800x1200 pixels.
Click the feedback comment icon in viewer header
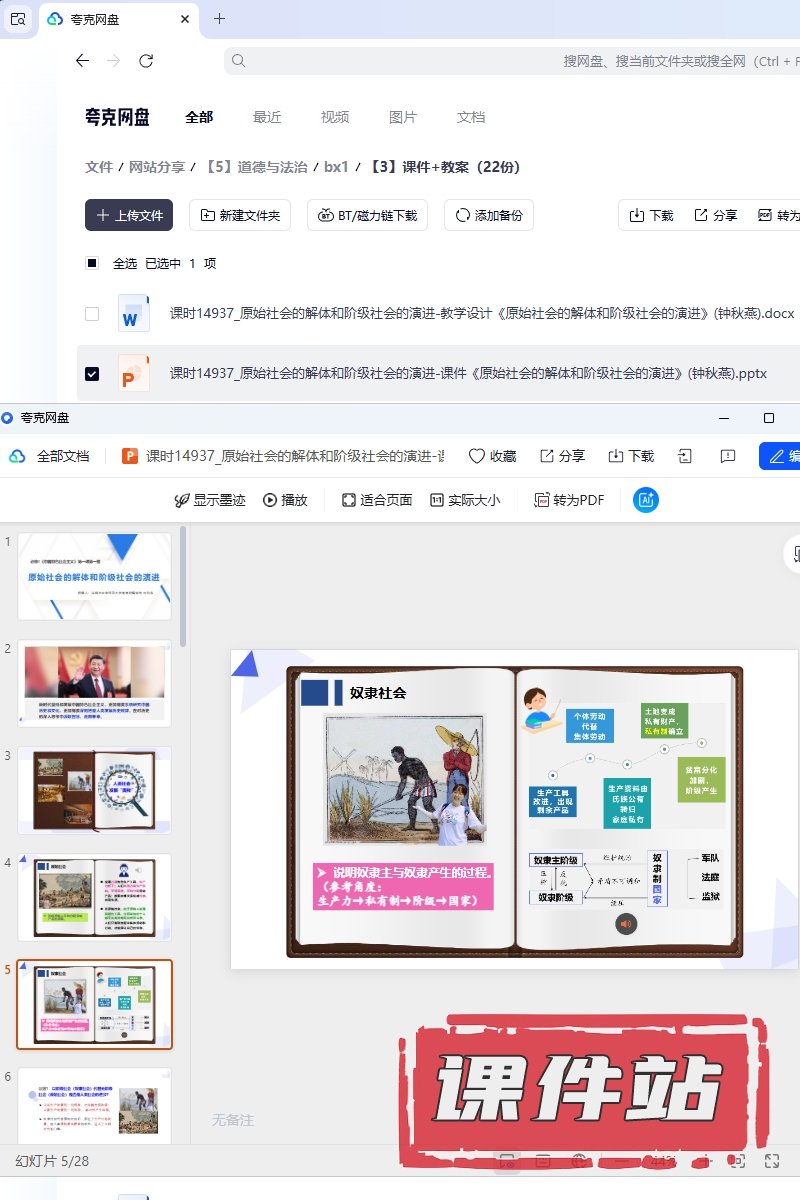728,456
